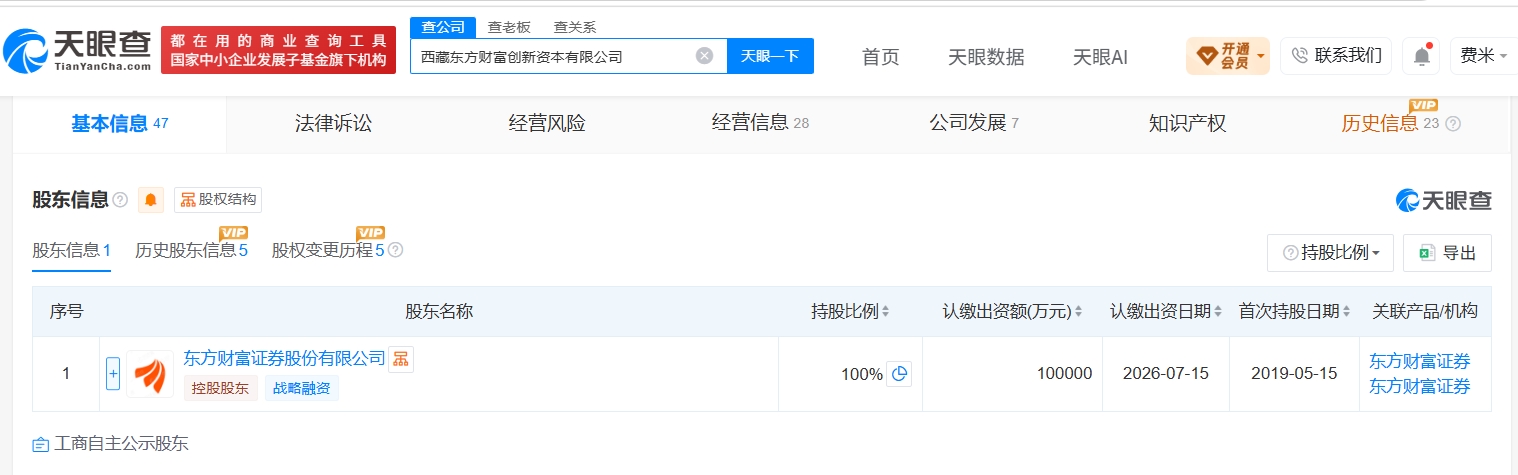Select the 历史股东信息 5 sub-tab
The width and height of the screenshot is (1518, 475).
[191, 250]
